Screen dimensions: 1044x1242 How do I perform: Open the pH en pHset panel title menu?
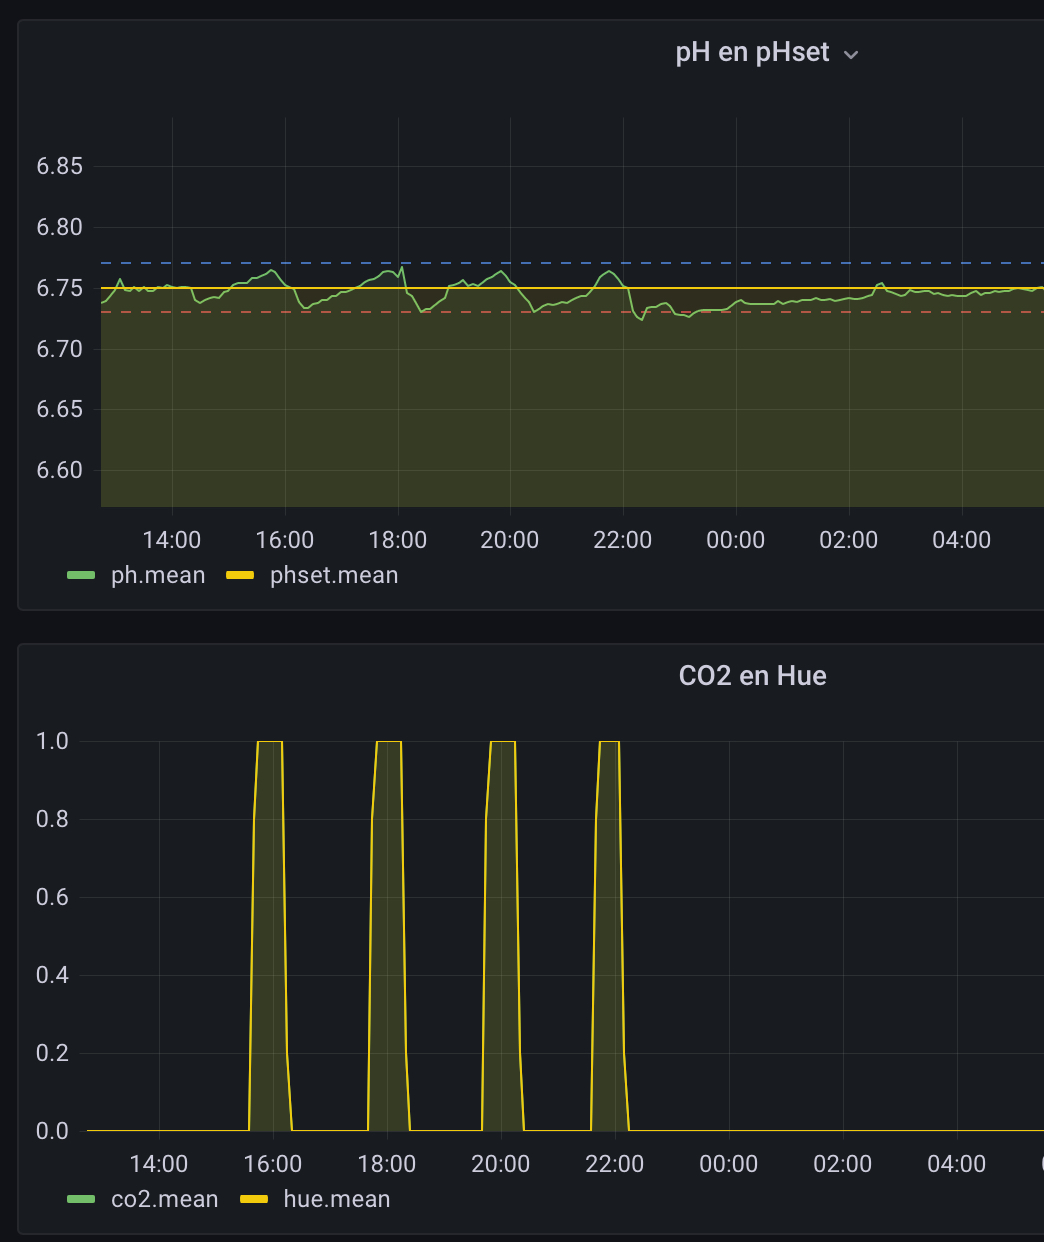(752, 52)
